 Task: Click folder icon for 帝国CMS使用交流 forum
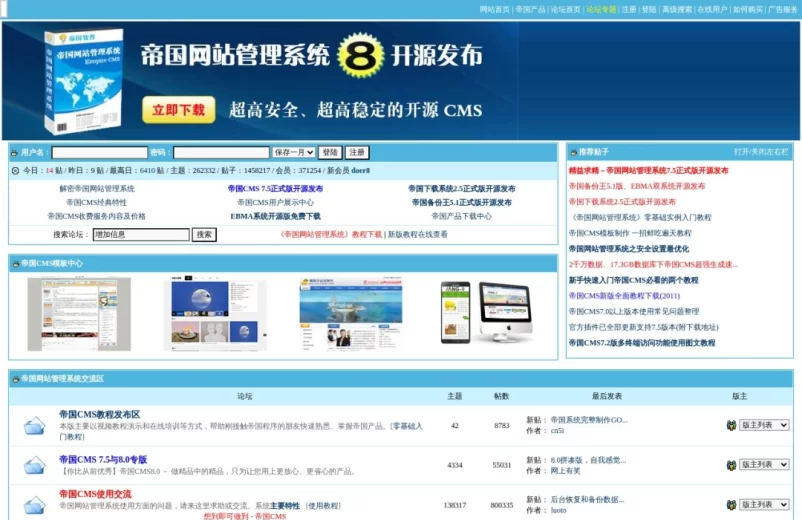point(34,505)
